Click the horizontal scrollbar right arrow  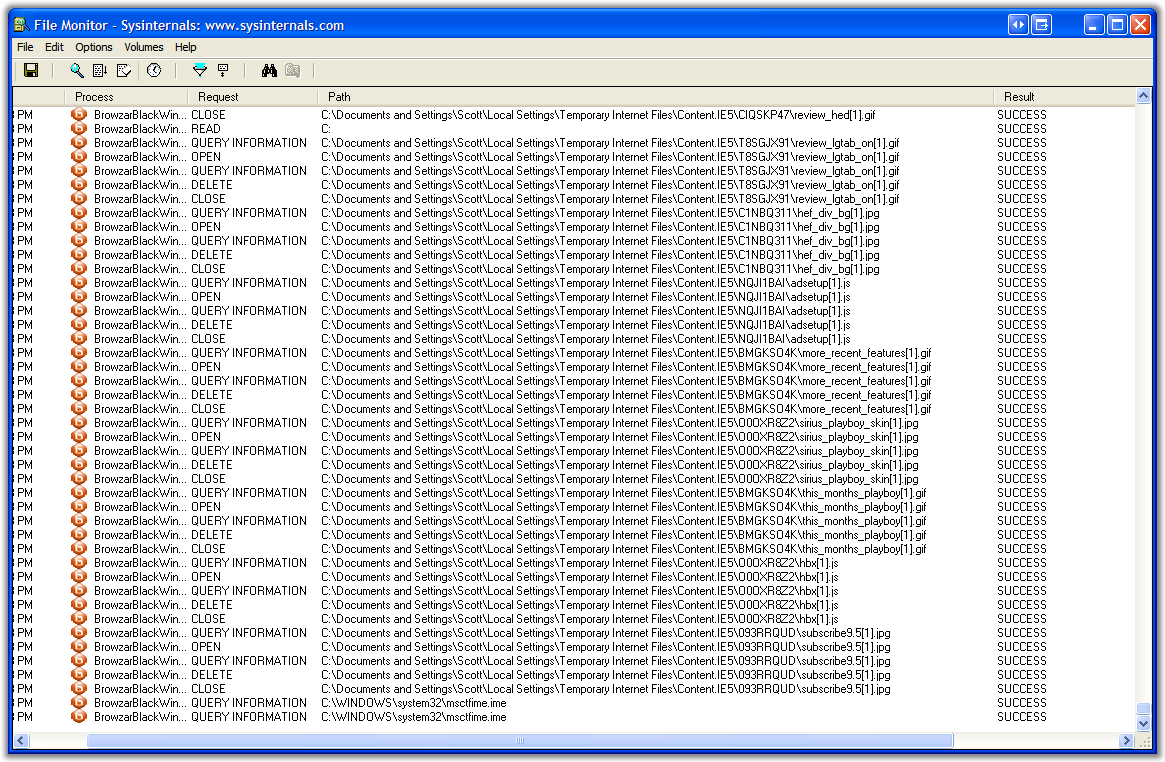1126,740
